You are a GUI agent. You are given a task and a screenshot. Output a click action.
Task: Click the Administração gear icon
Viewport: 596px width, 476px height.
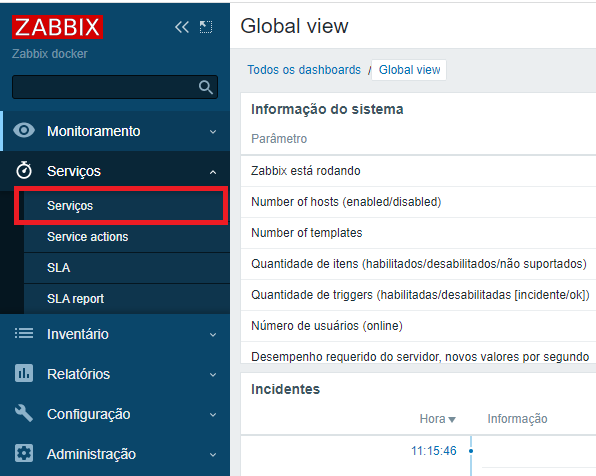coord(24,453)
